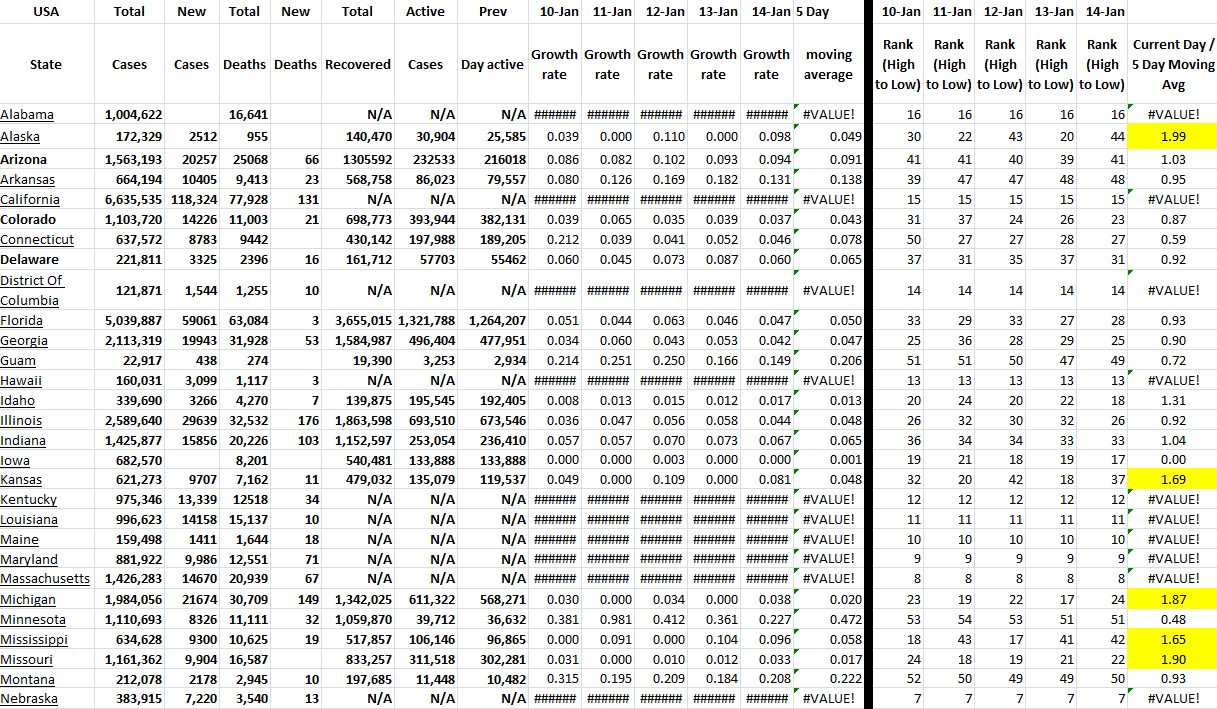The image size is (1217, 709).
Task: Open the Guam link
Action: [18, 361]
